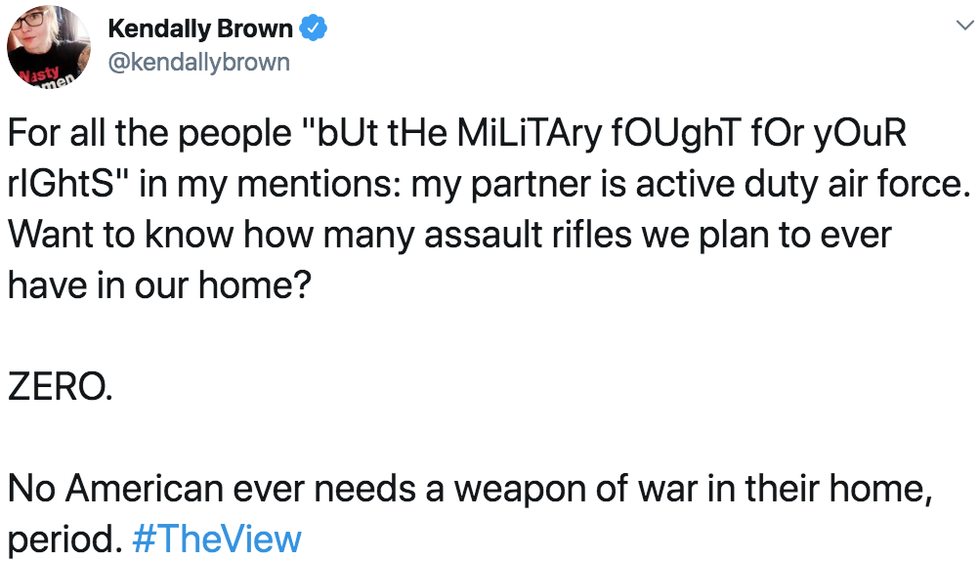Click the blue verified checkmark badge

pos(315,29)
